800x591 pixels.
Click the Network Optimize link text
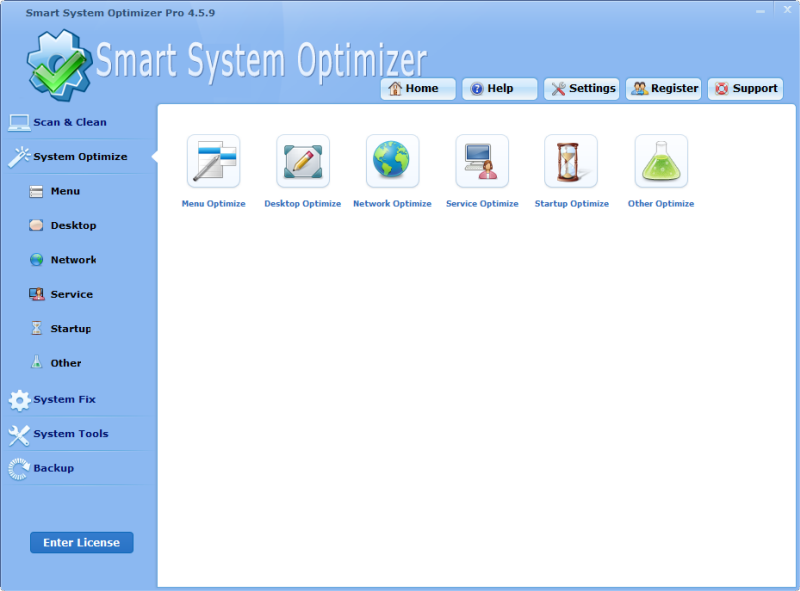click(x=392, y=204)
